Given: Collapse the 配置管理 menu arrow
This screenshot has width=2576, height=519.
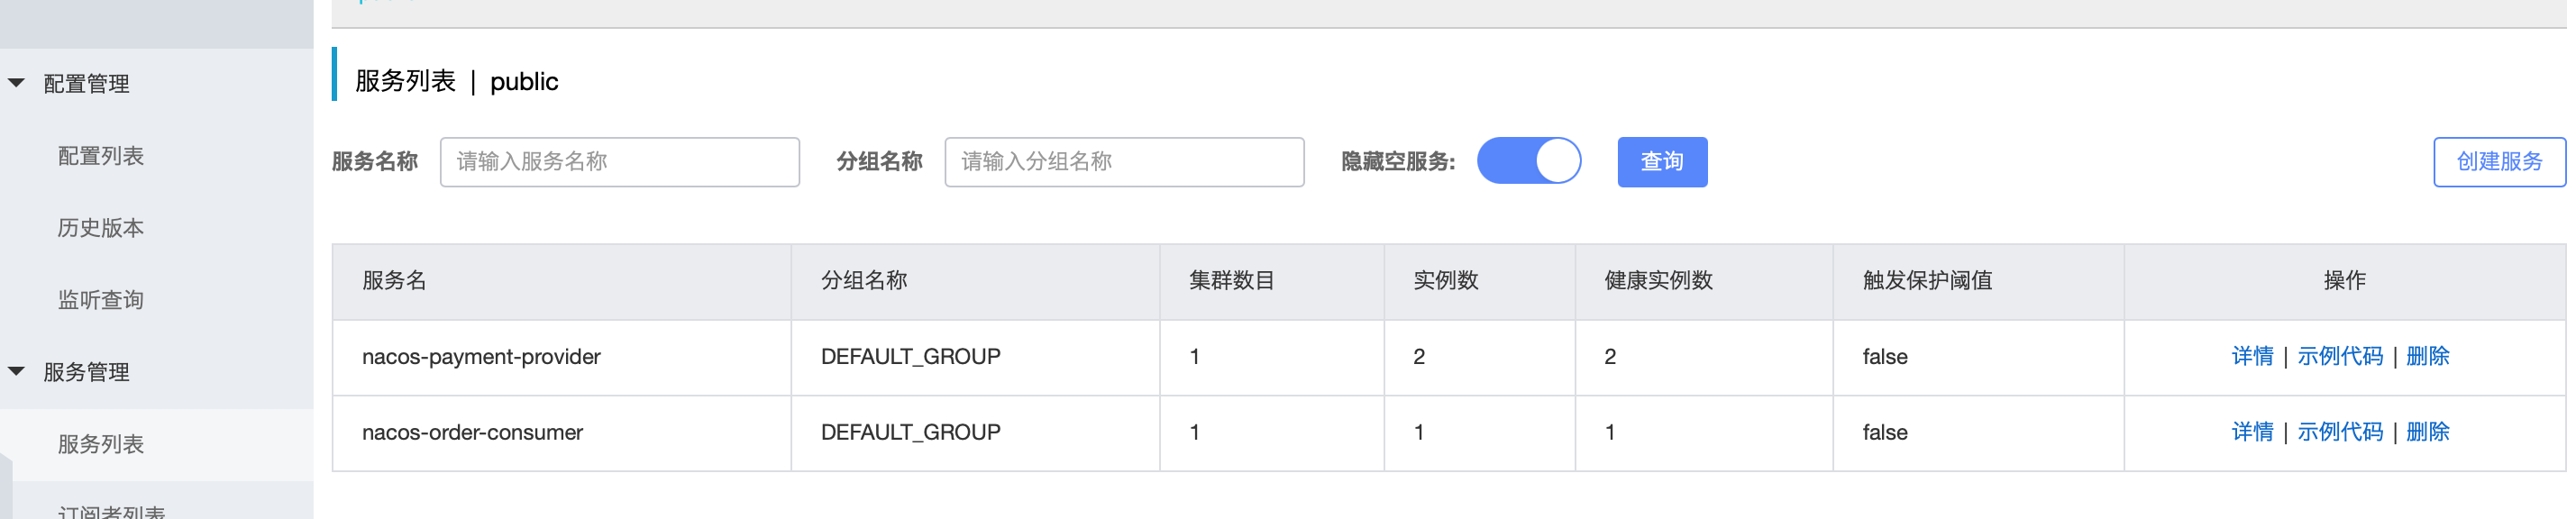Looking at the screenshot, I should [x=17, y=83].
